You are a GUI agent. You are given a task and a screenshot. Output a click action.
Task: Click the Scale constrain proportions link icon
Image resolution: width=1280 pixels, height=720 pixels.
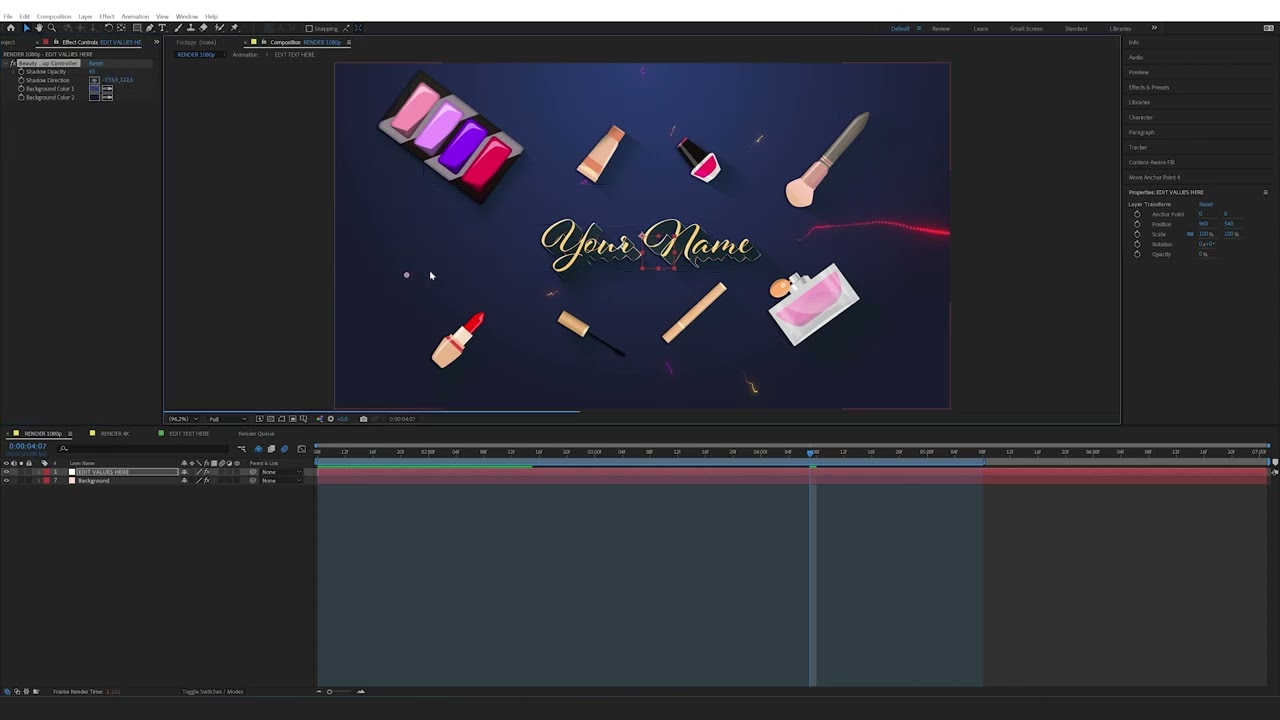(x=1190, y=234)
